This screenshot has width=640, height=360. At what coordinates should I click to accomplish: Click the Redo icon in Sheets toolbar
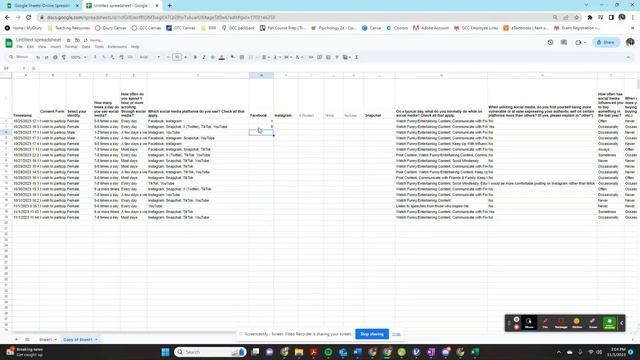47,58
